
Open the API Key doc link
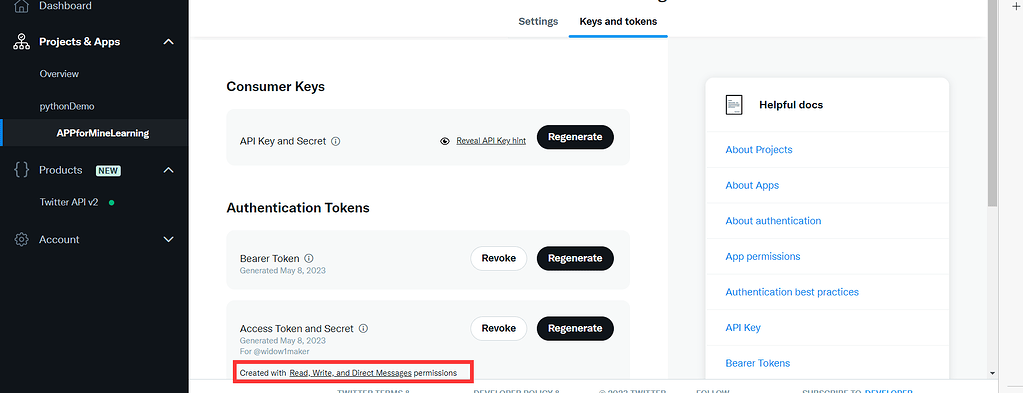[x=743, y=328]
